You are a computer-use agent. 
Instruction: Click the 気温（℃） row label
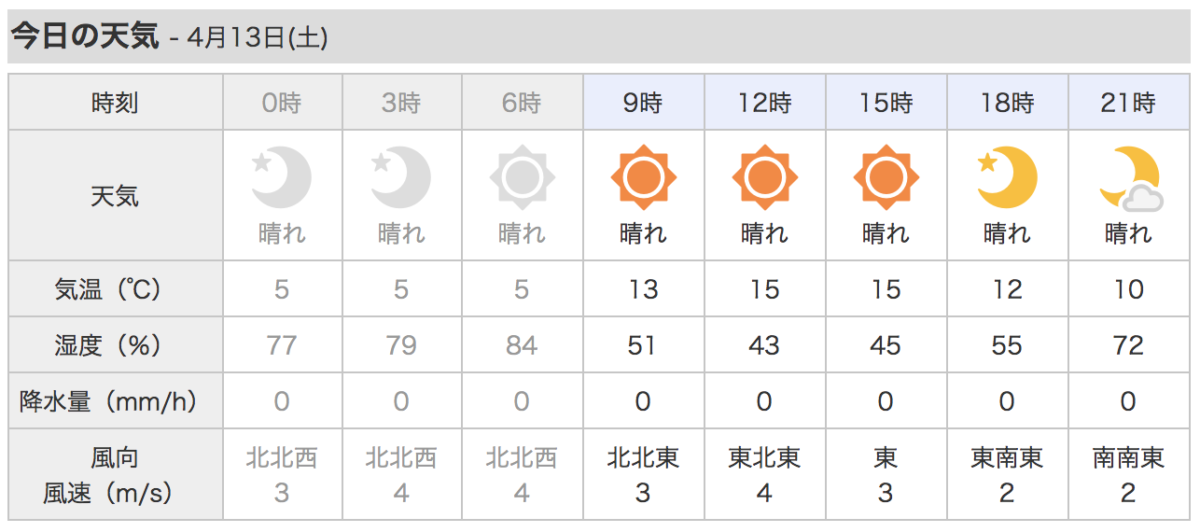click(x=115, y=290)
